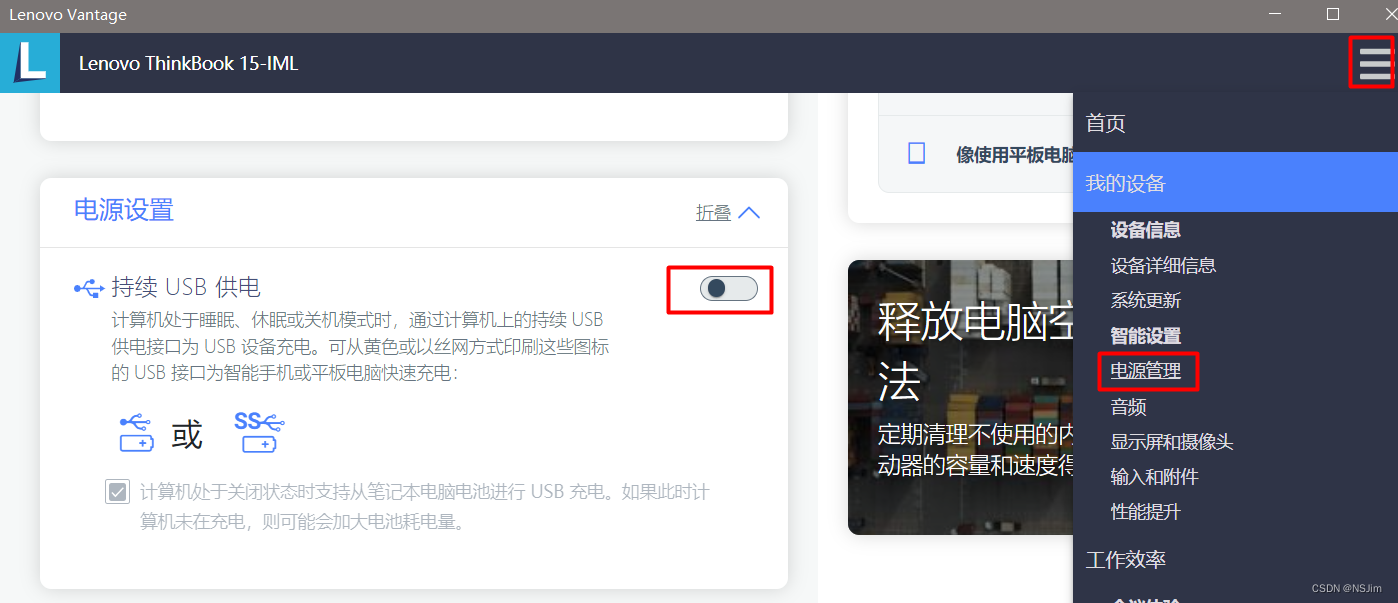Open the 释放电脑空间 promotional banner
Screen dimensions: 1398x603
(960, 397)
